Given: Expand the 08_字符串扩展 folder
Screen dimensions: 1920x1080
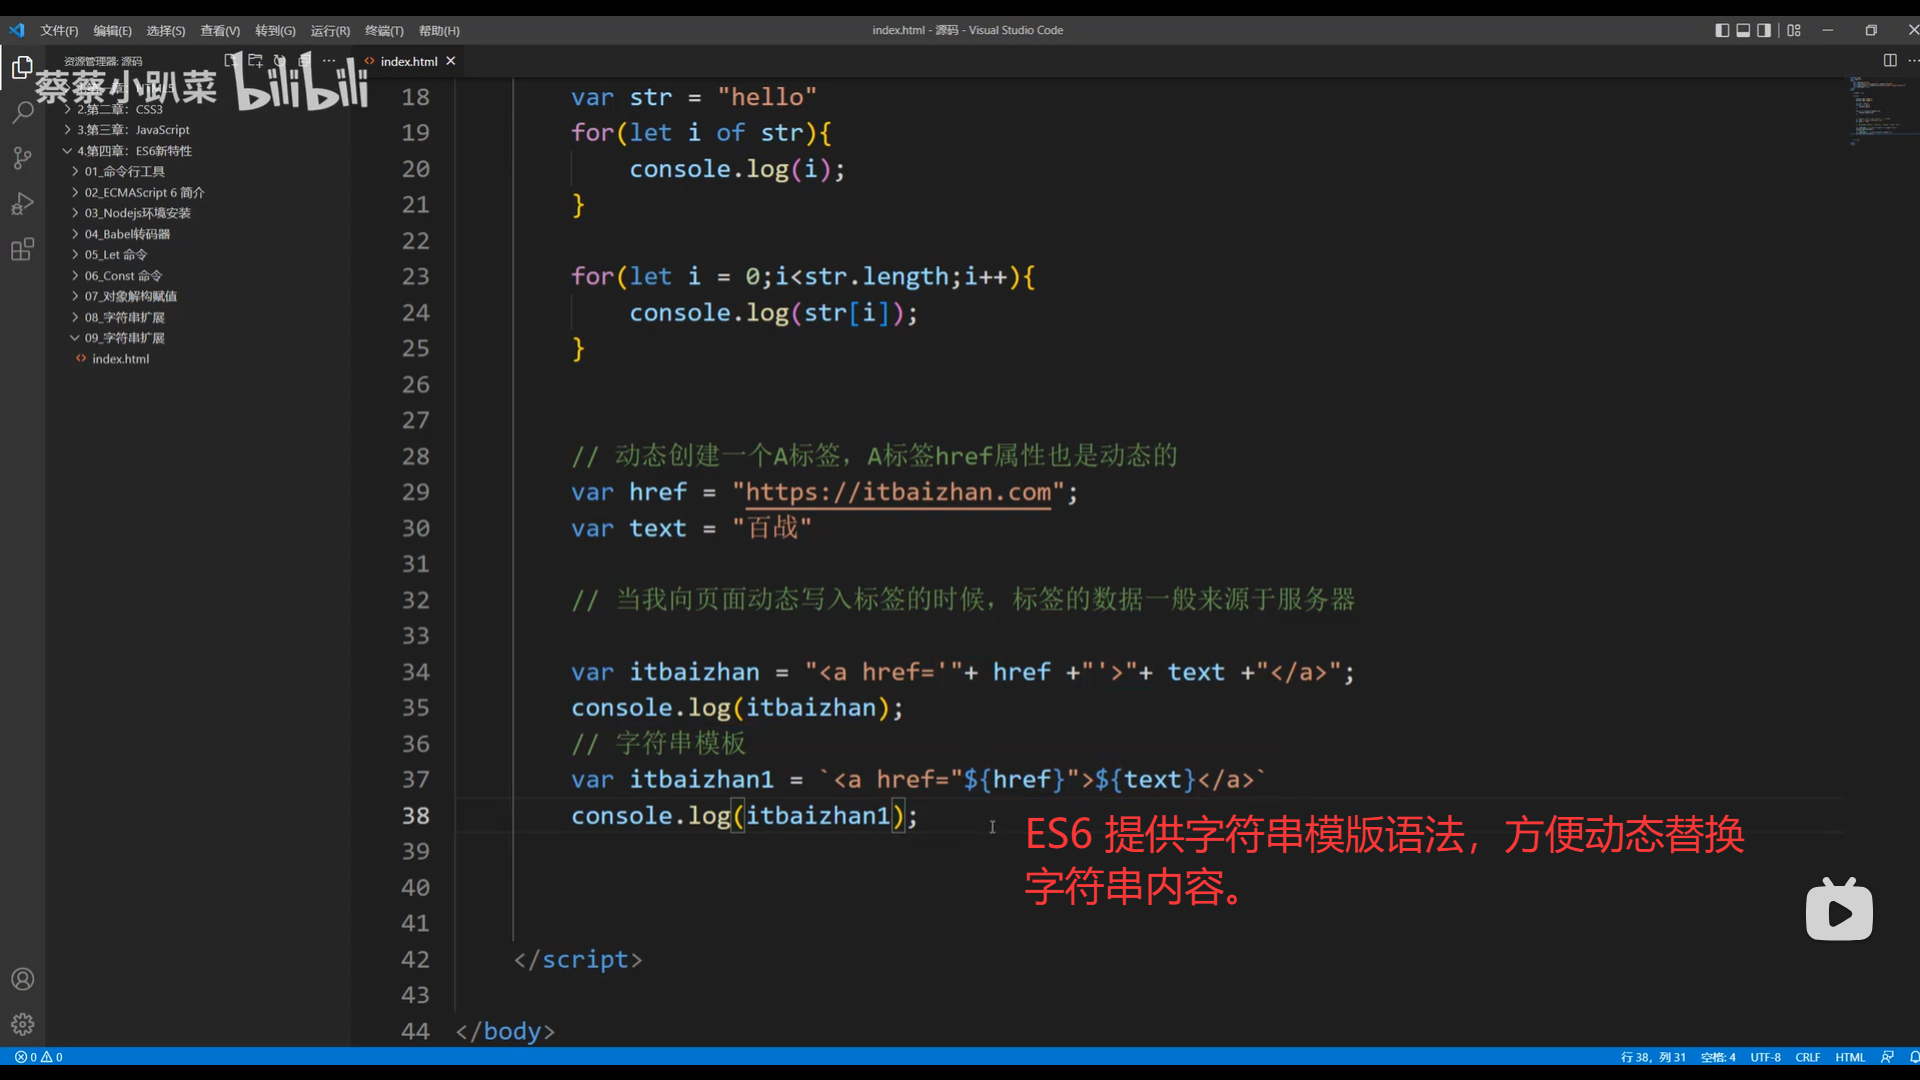Looking at the screenshot, I should click(x=124, y=317).
